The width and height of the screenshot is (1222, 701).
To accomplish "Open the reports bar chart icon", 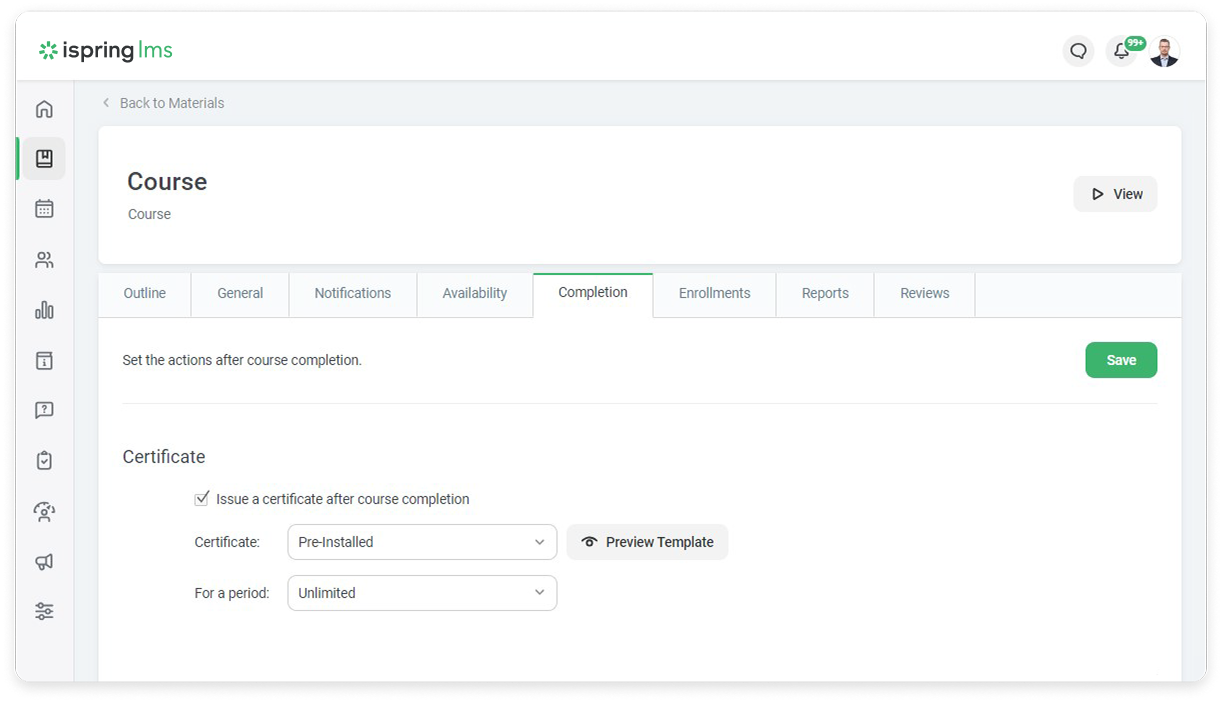I will coord(44,310).
